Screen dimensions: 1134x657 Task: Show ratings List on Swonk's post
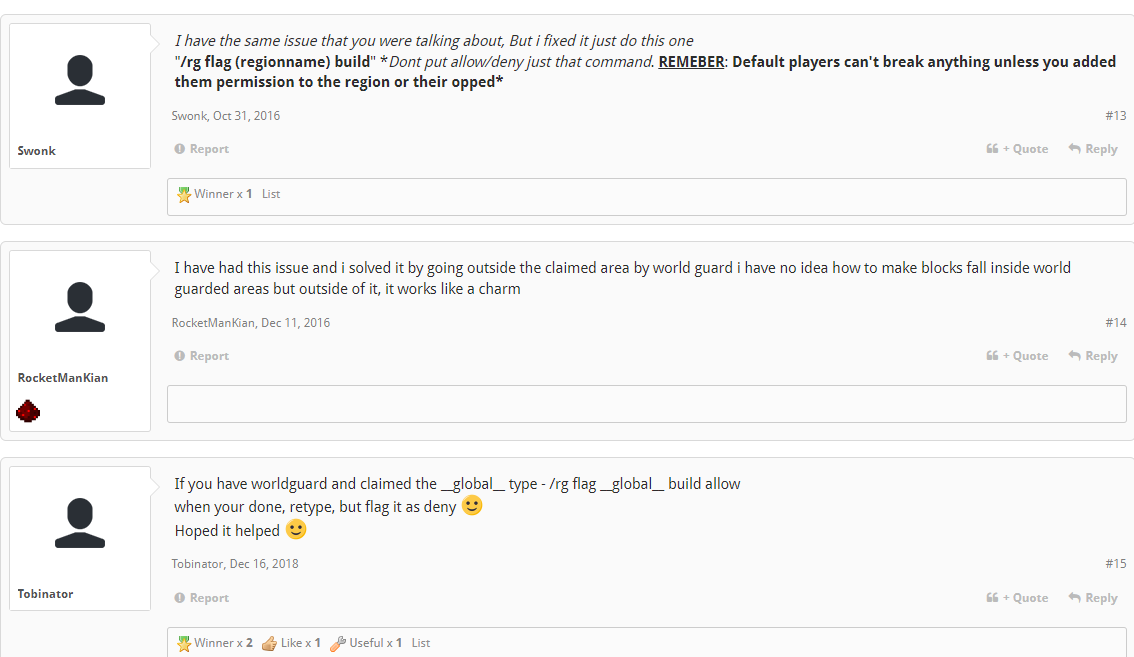(x=271, y=194)
